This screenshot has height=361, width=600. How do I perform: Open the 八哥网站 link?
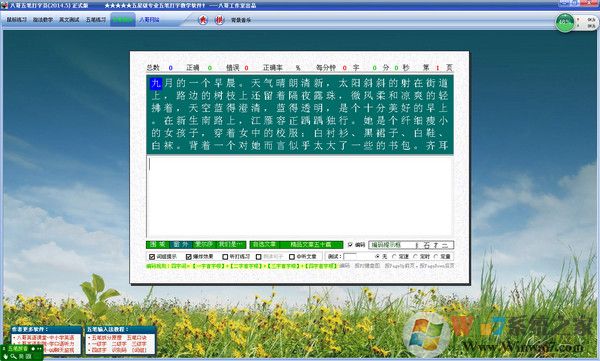click(149, 20)
